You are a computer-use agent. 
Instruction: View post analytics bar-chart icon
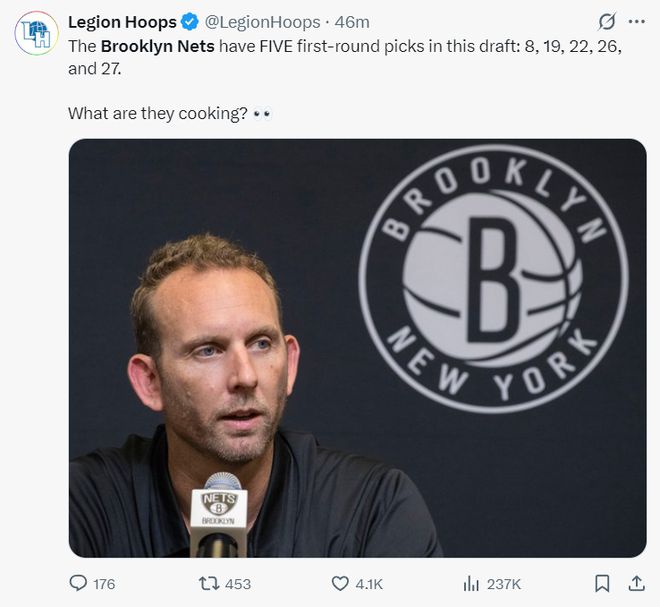471,583
